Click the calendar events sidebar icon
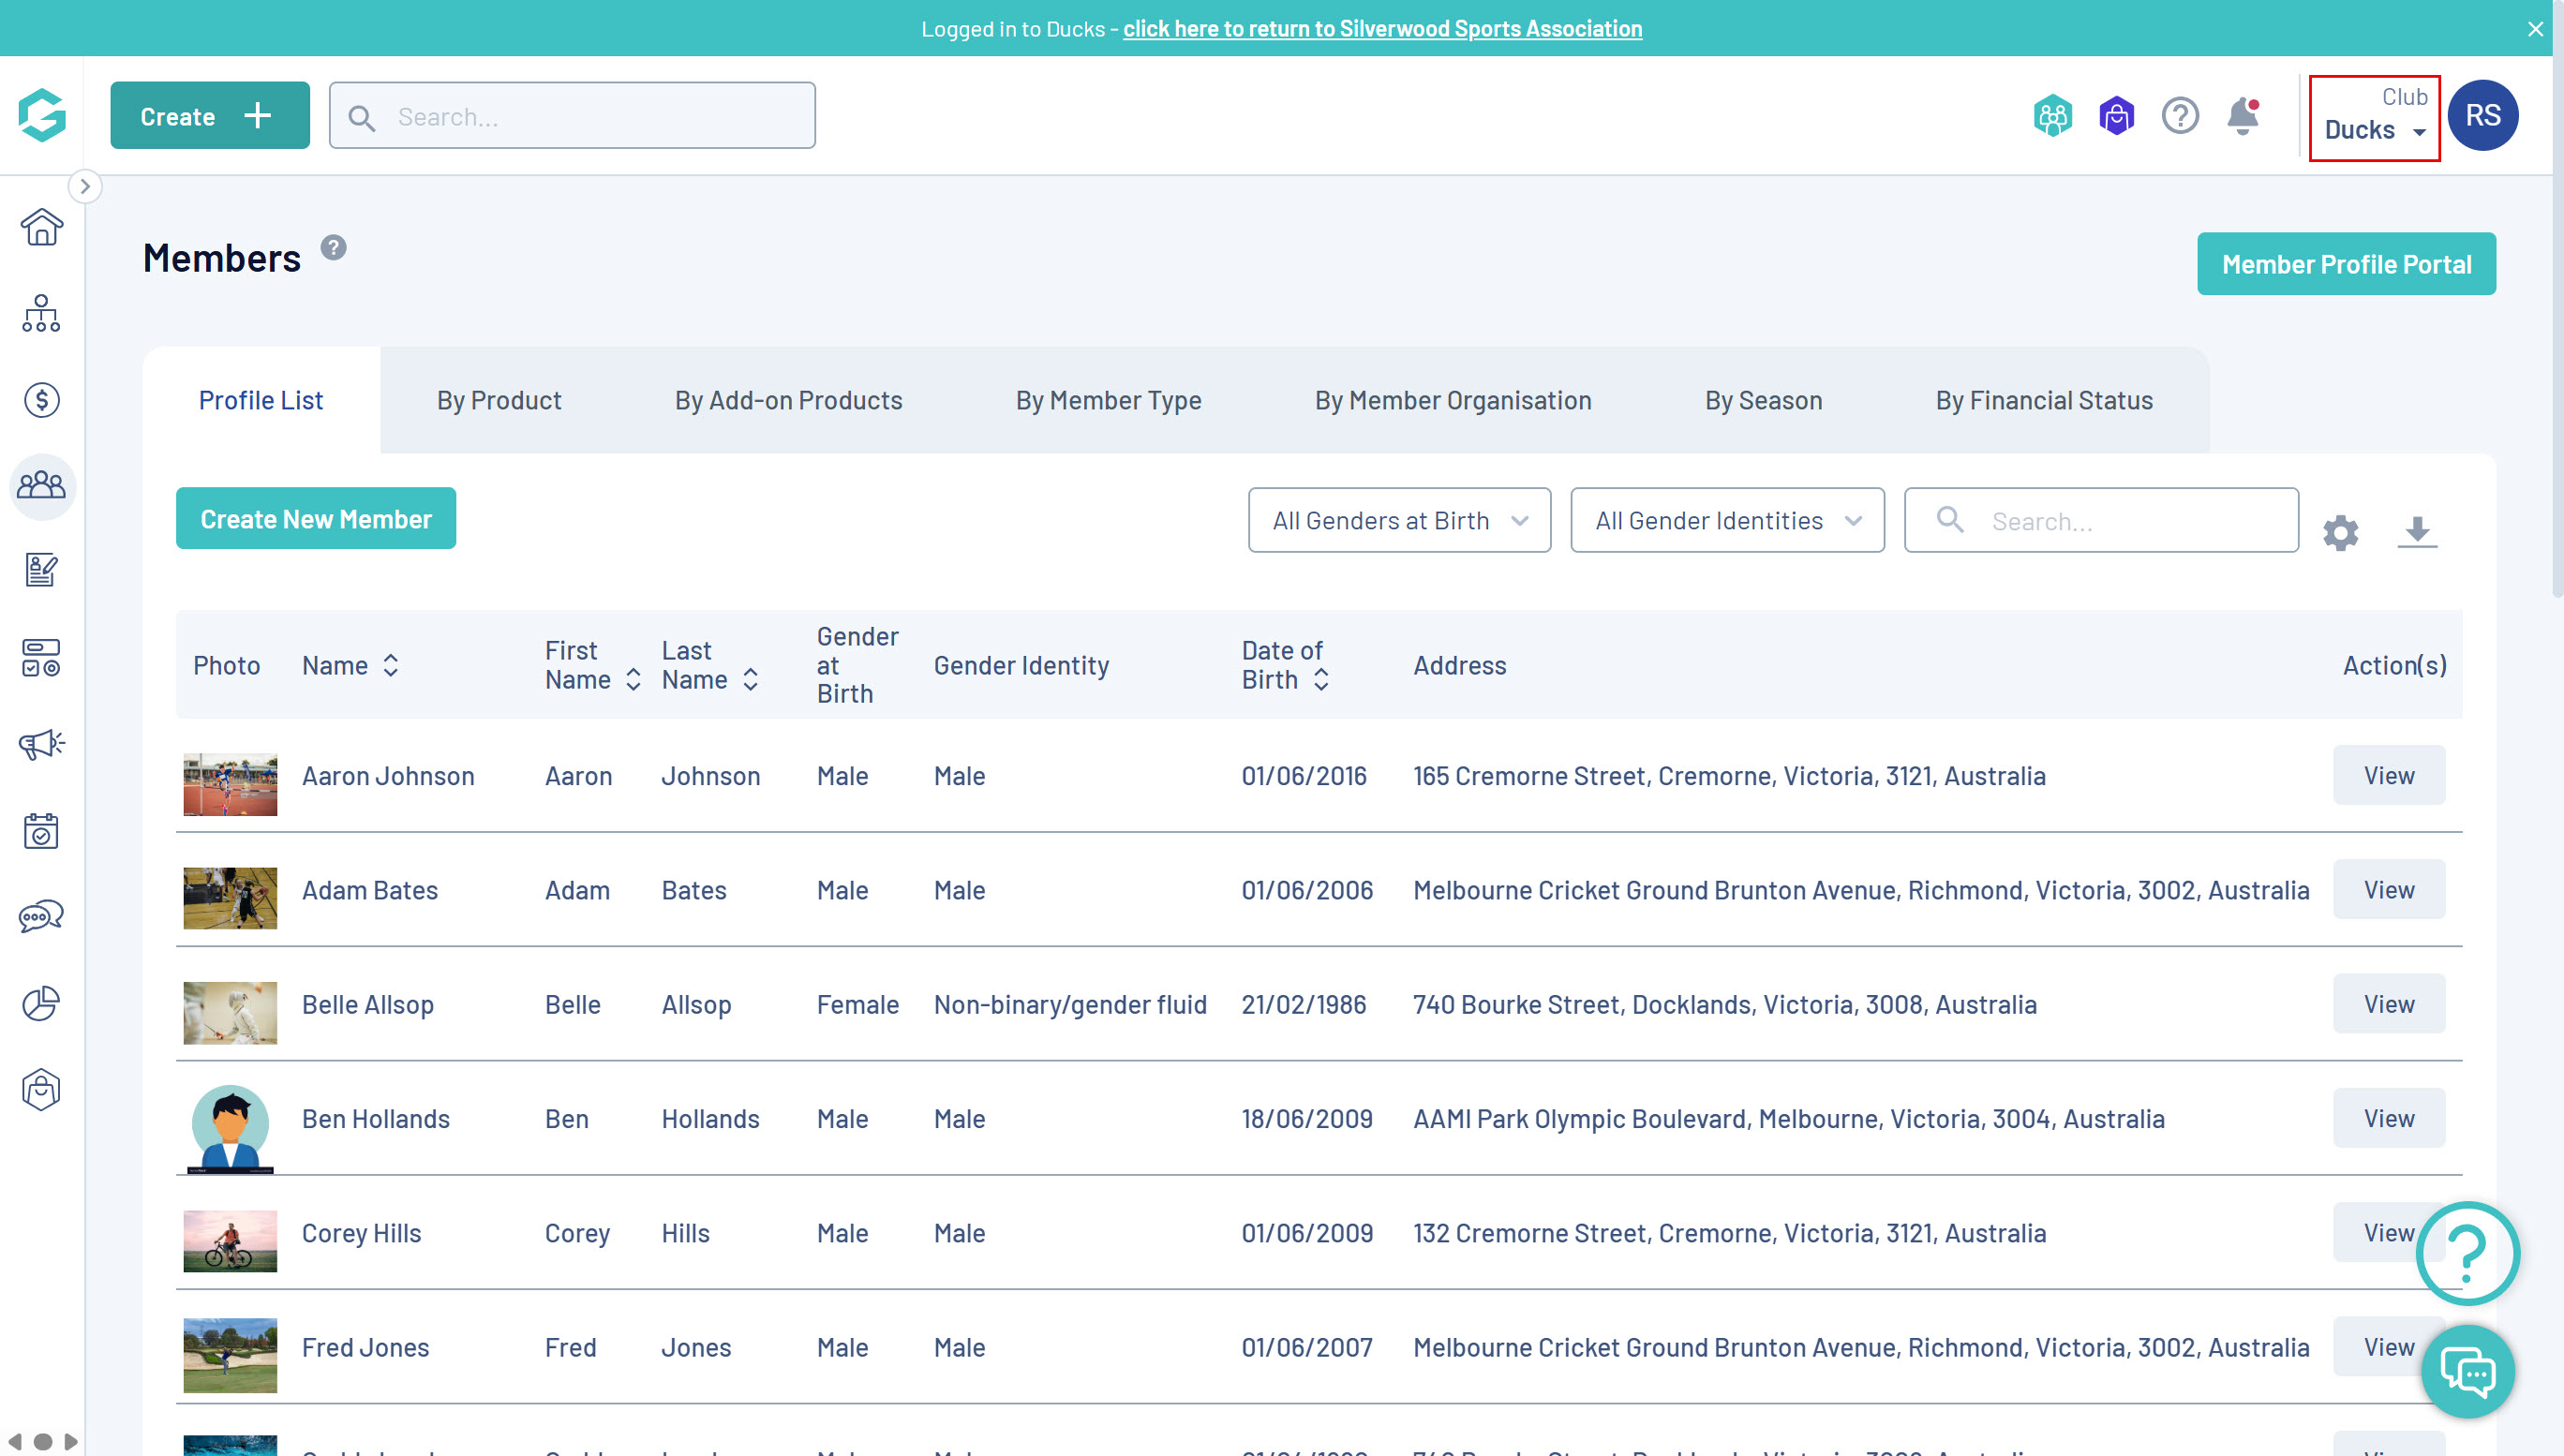 (41, 830)
